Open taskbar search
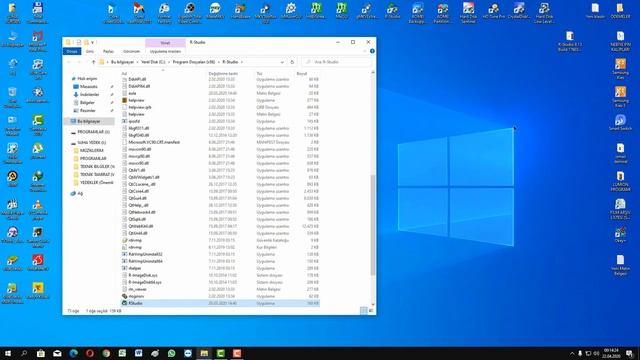640x360 pixels. 24,353
